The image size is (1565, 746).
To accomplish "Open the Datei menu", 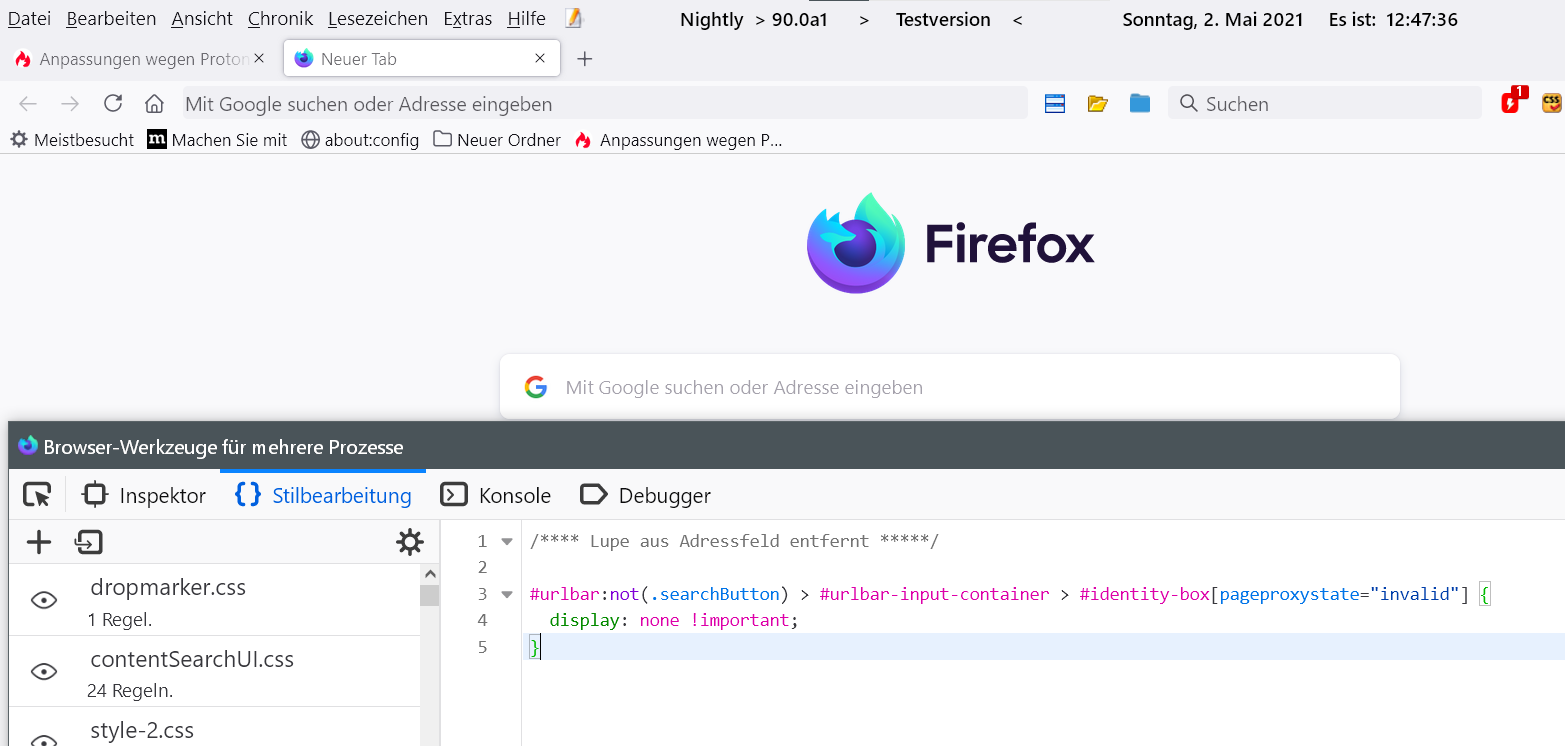I will pyautogui.click(x=29, y=19).
